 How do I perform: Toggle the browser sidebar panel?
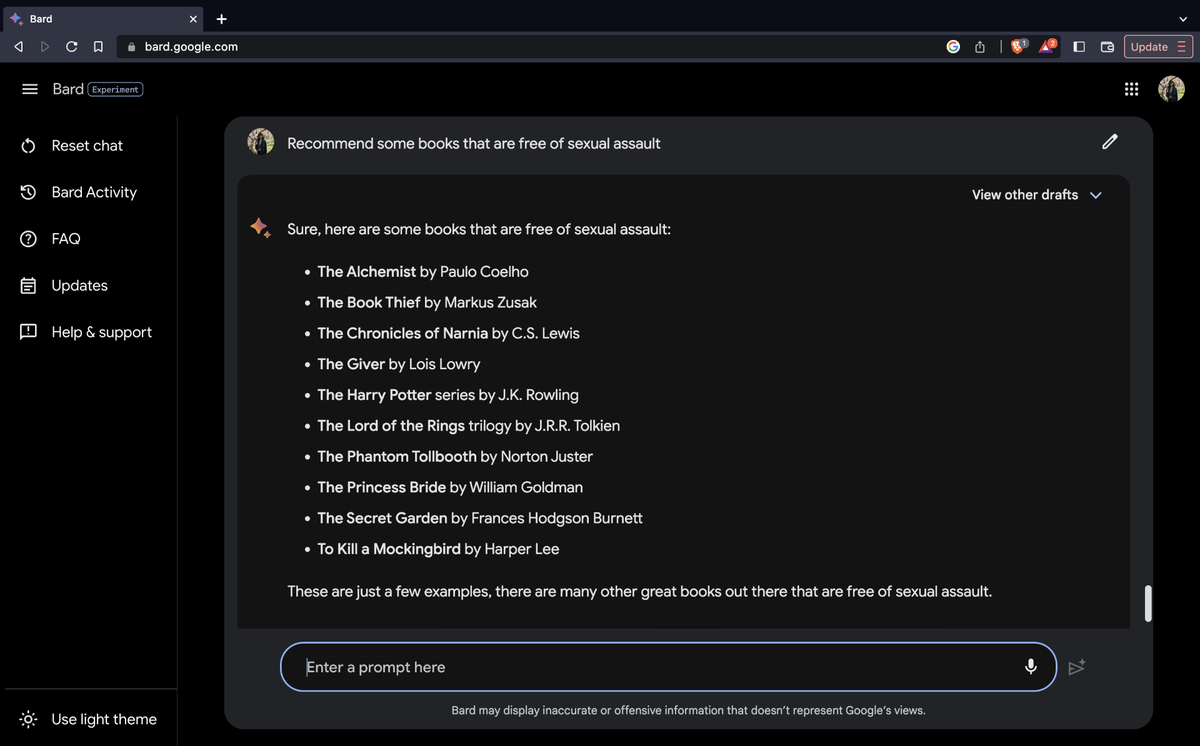(x=1079, y=46)
